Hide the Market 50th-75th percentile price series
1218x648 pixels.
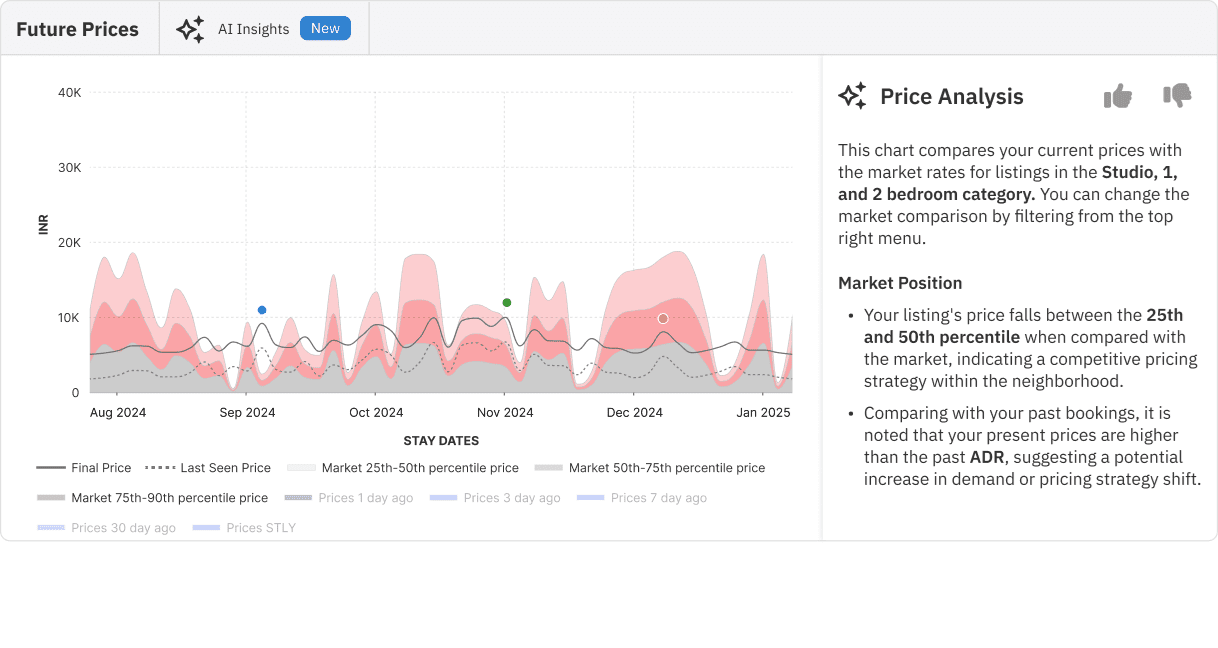[x=650, y=468]
